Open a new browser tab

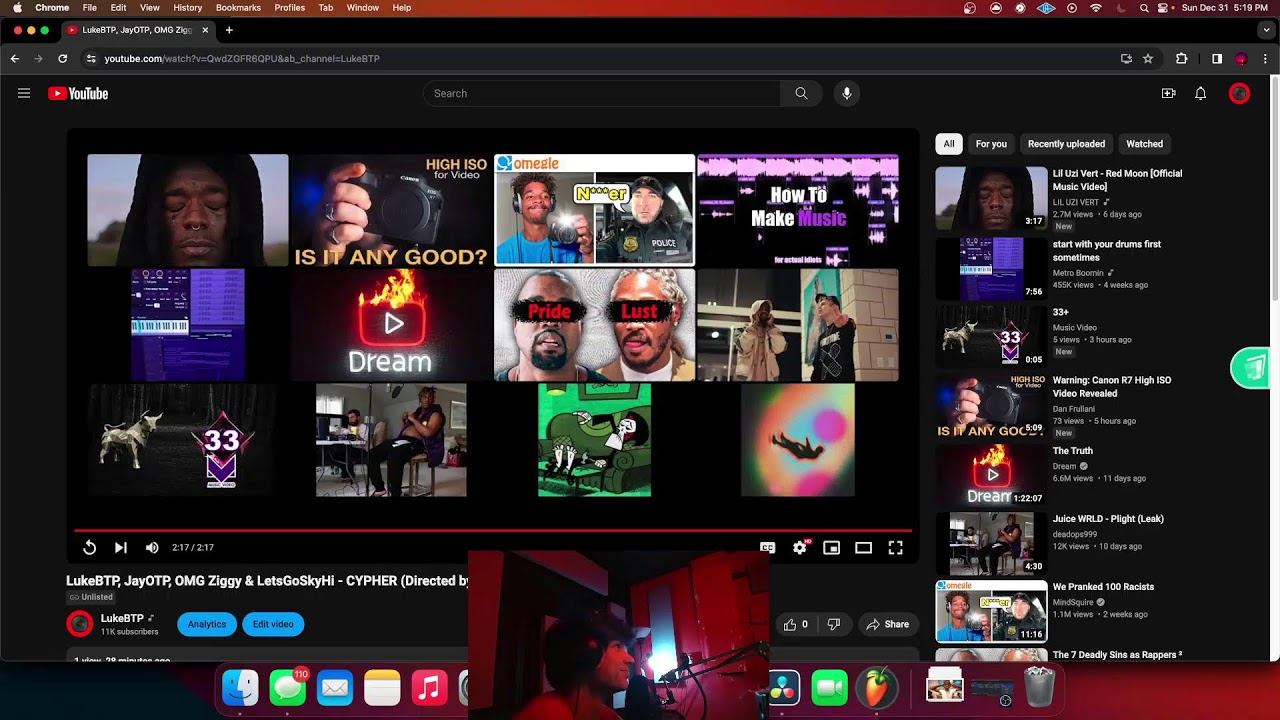(229, 30)
